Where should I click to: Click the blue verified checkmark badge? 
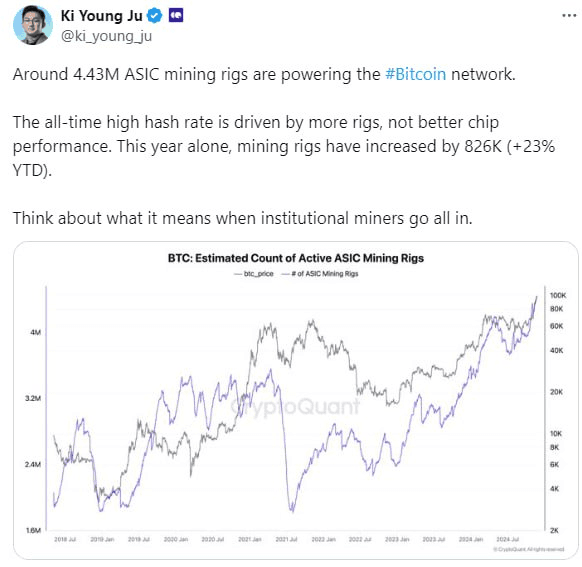point(154,16)
